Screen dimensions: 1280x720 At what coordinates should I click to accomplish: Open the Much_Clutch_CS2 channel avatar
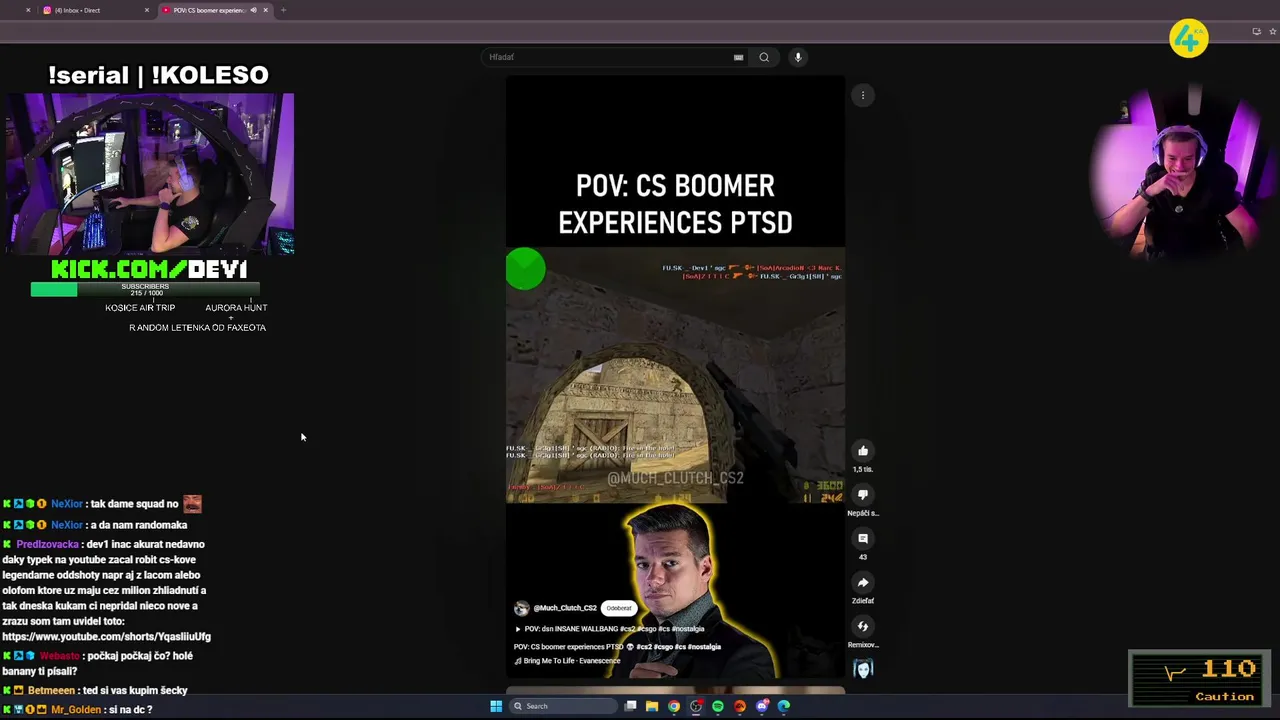521,608
